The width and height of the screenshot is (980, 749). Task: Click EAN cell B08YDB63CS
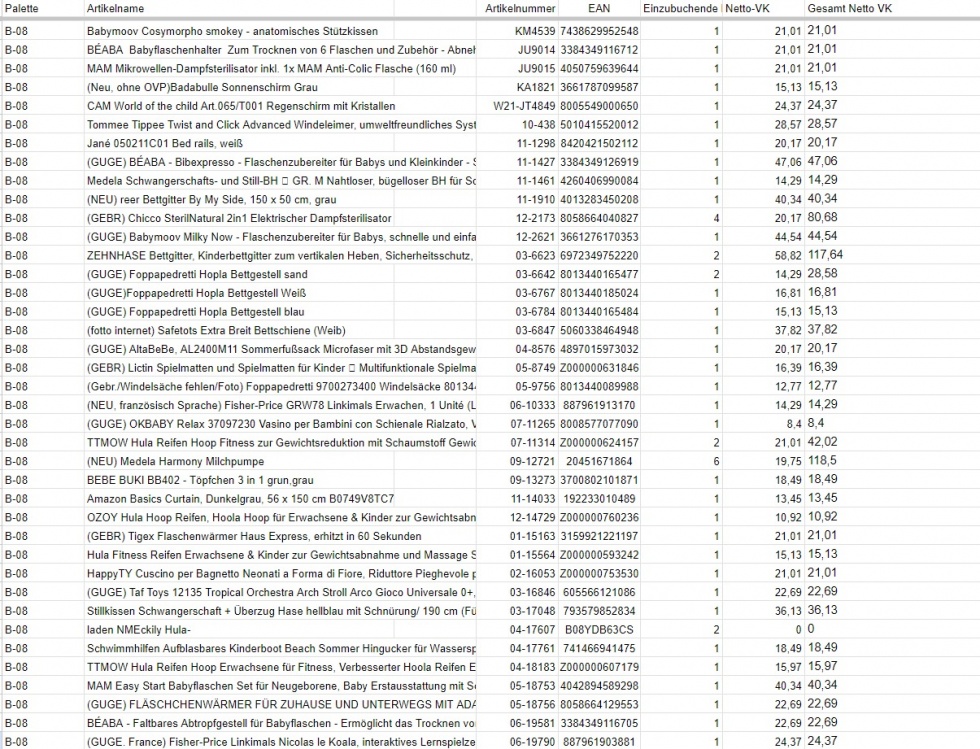(x=599, y=630)
